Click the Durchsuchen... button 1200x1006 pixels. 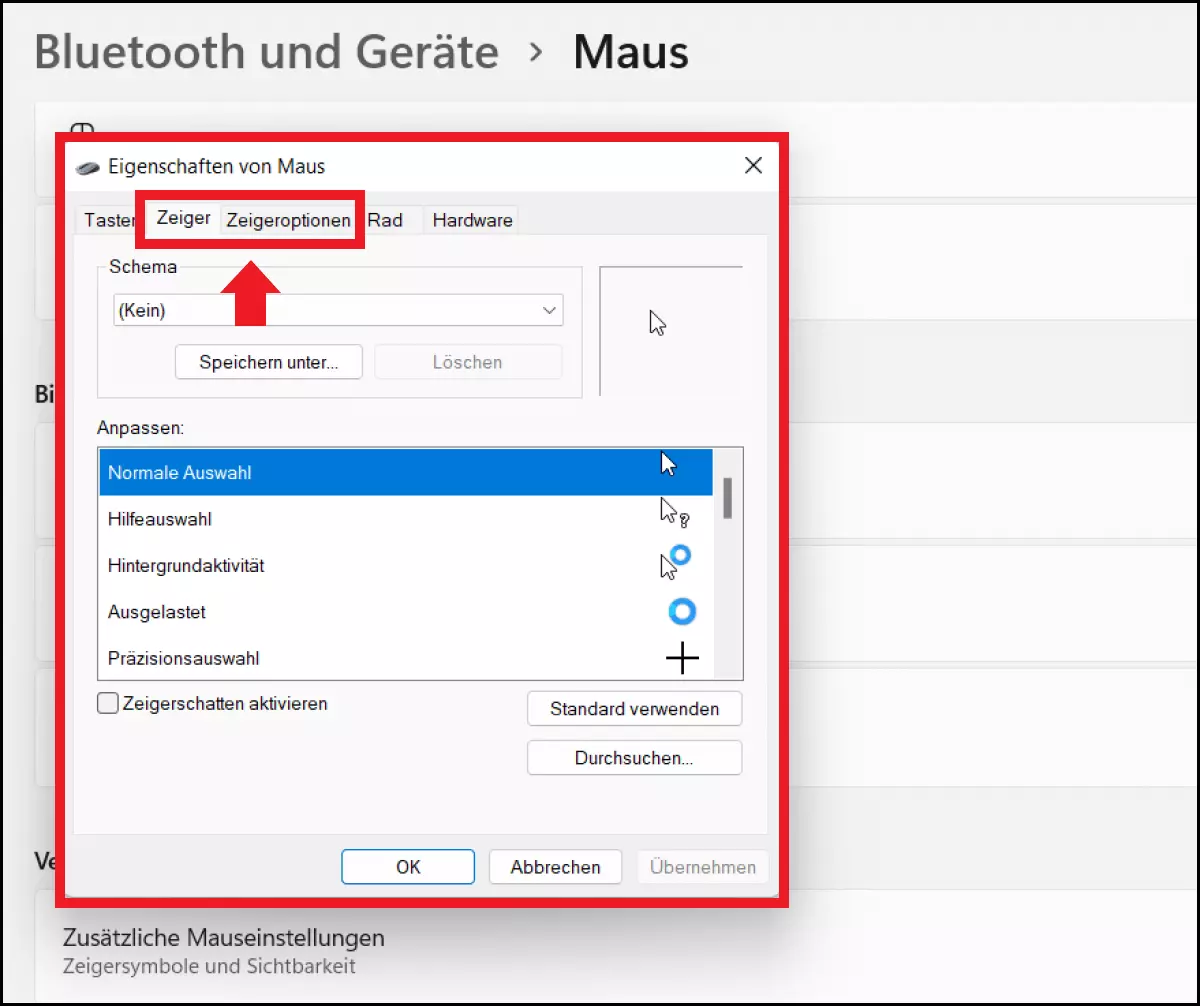coord(634,757)
